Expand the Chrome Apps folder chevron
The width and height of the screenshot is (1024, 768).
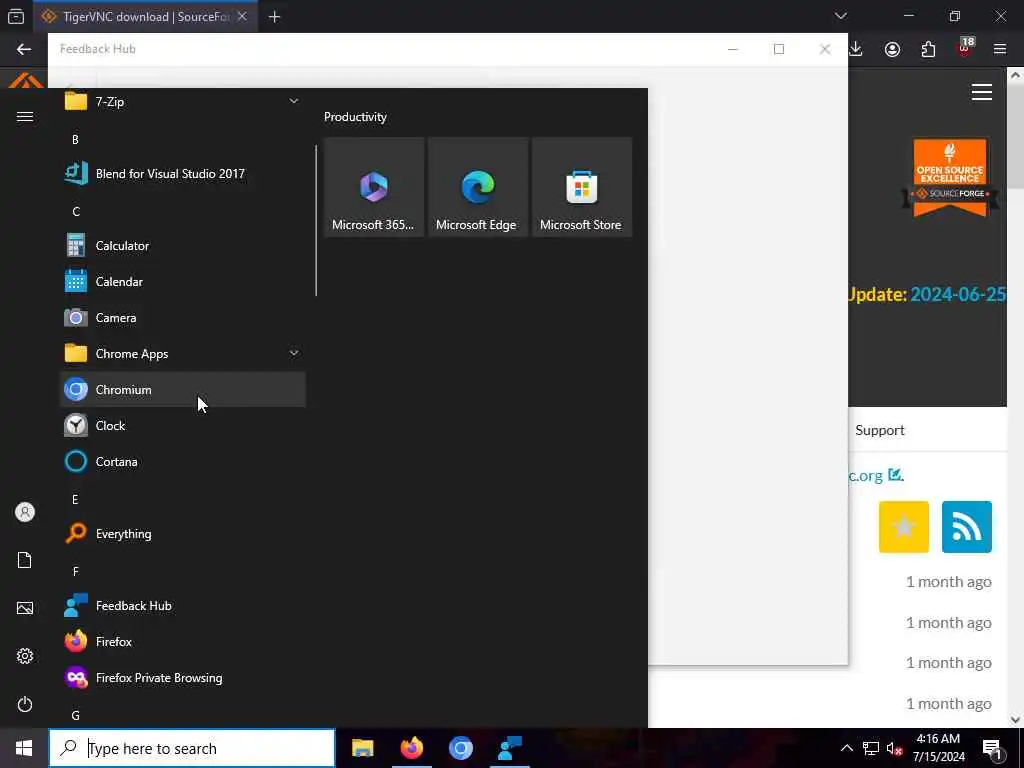click(294, 353)
